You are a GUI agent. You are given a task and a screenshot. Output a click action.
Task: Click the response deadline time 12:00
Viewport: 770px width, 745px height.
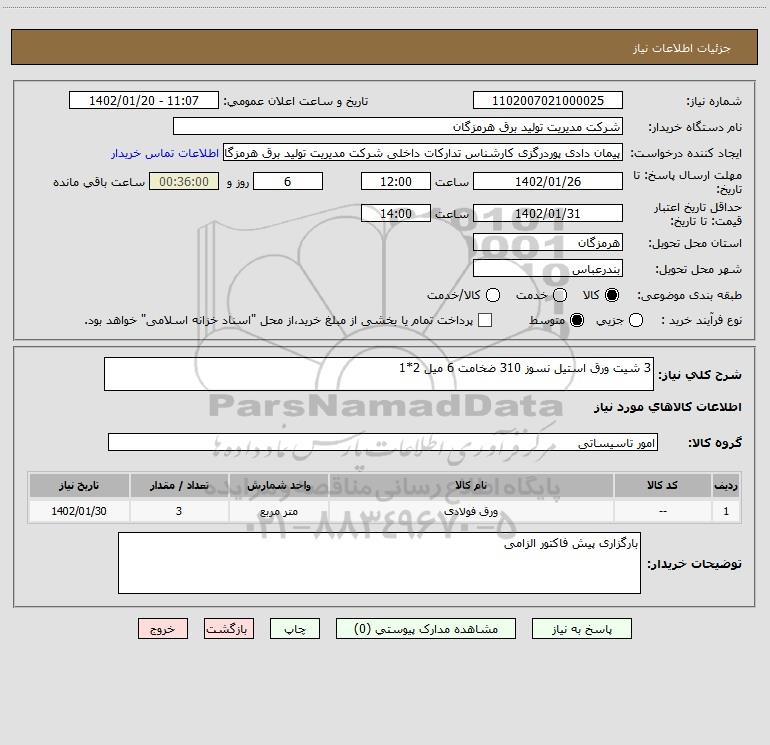[x=396, y=182]
